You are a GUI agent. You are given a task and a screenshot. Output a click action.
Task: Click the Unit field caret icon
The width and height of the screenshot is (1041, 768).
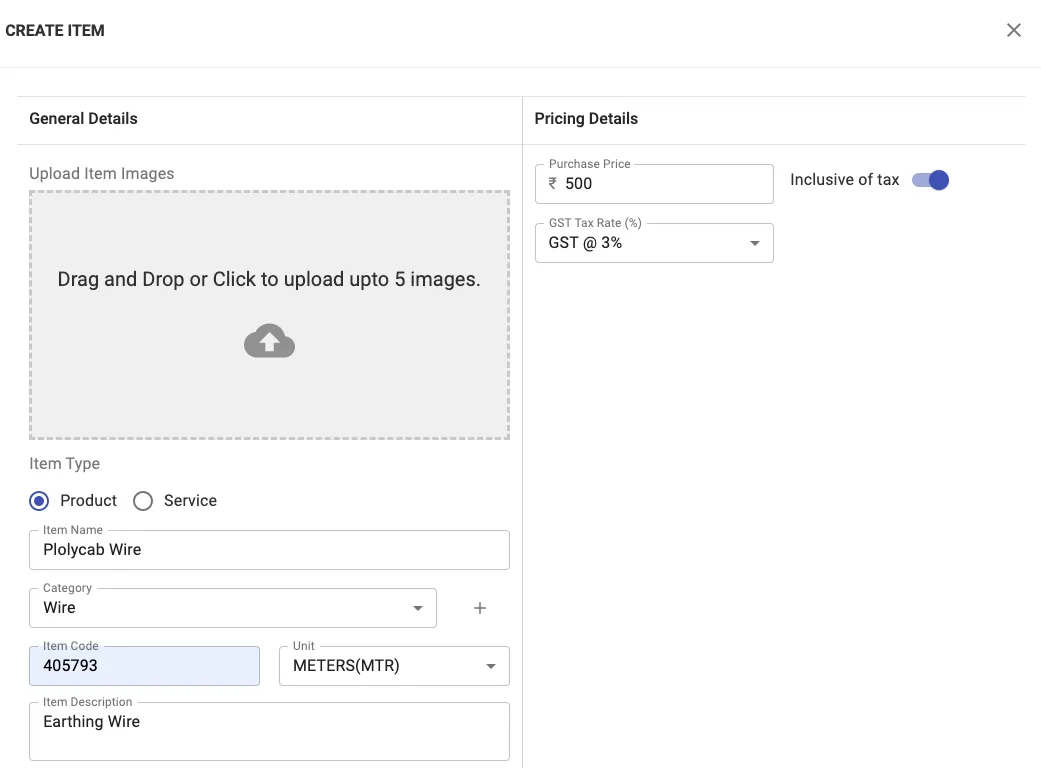(x=491, y=667)
